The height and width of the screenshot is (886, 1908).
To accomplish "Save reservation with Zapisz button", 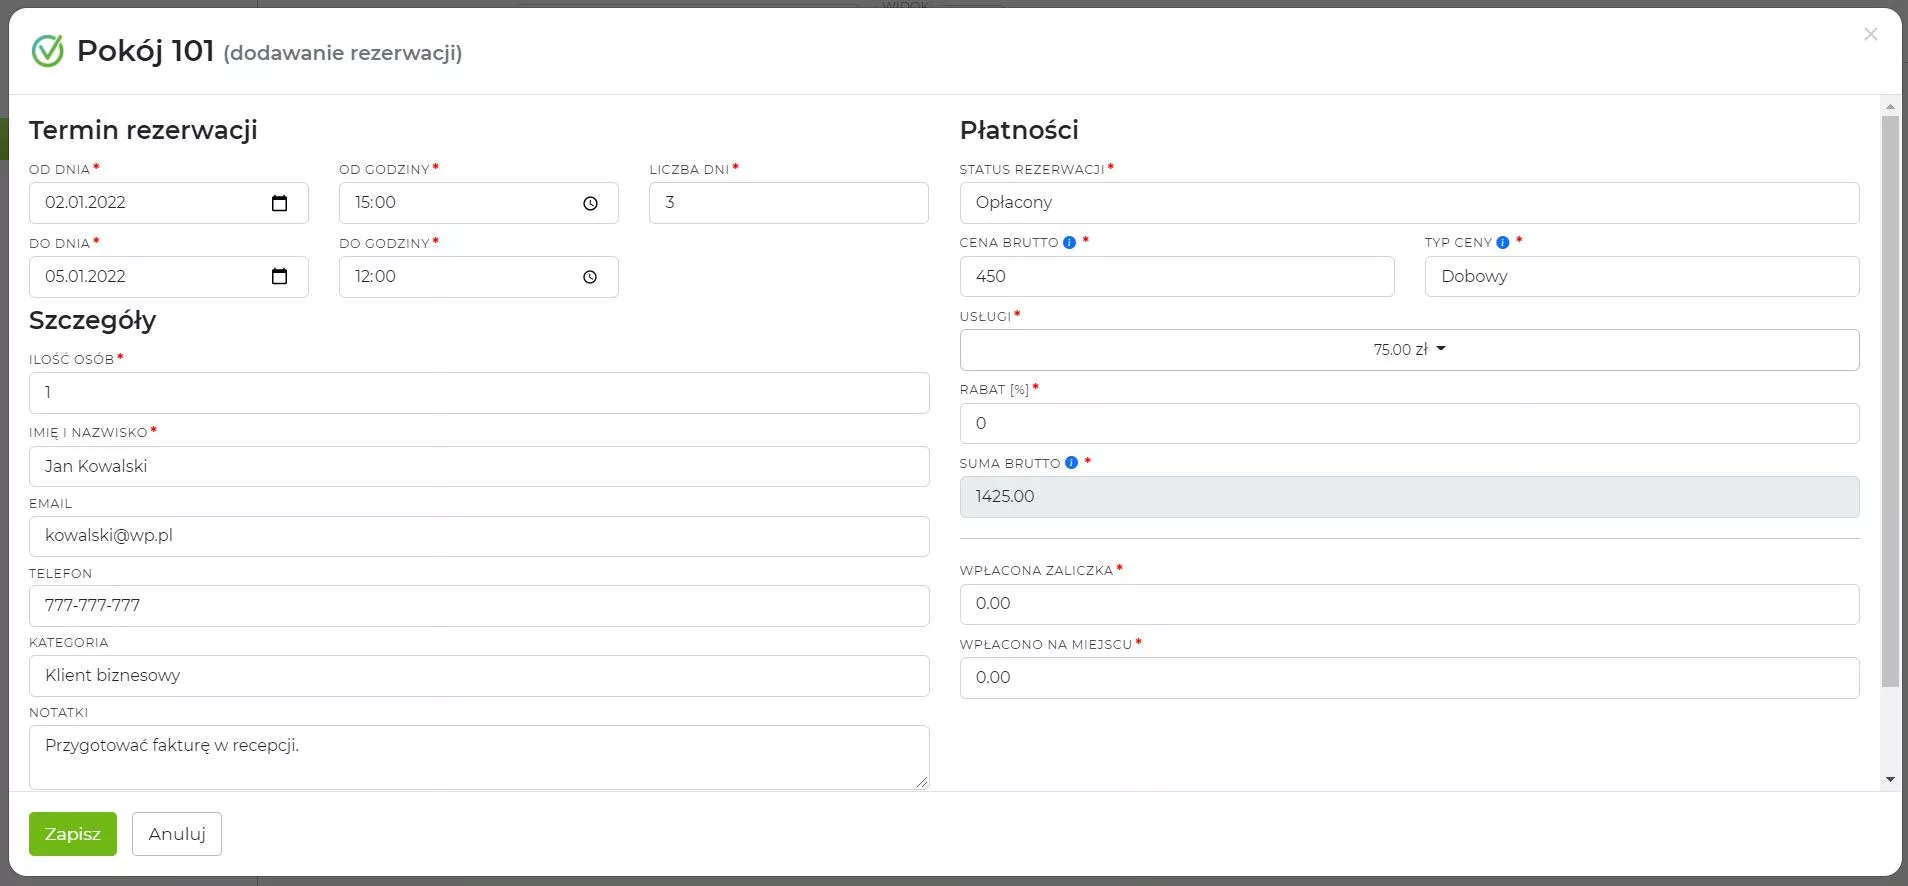I will pos(72,834).
